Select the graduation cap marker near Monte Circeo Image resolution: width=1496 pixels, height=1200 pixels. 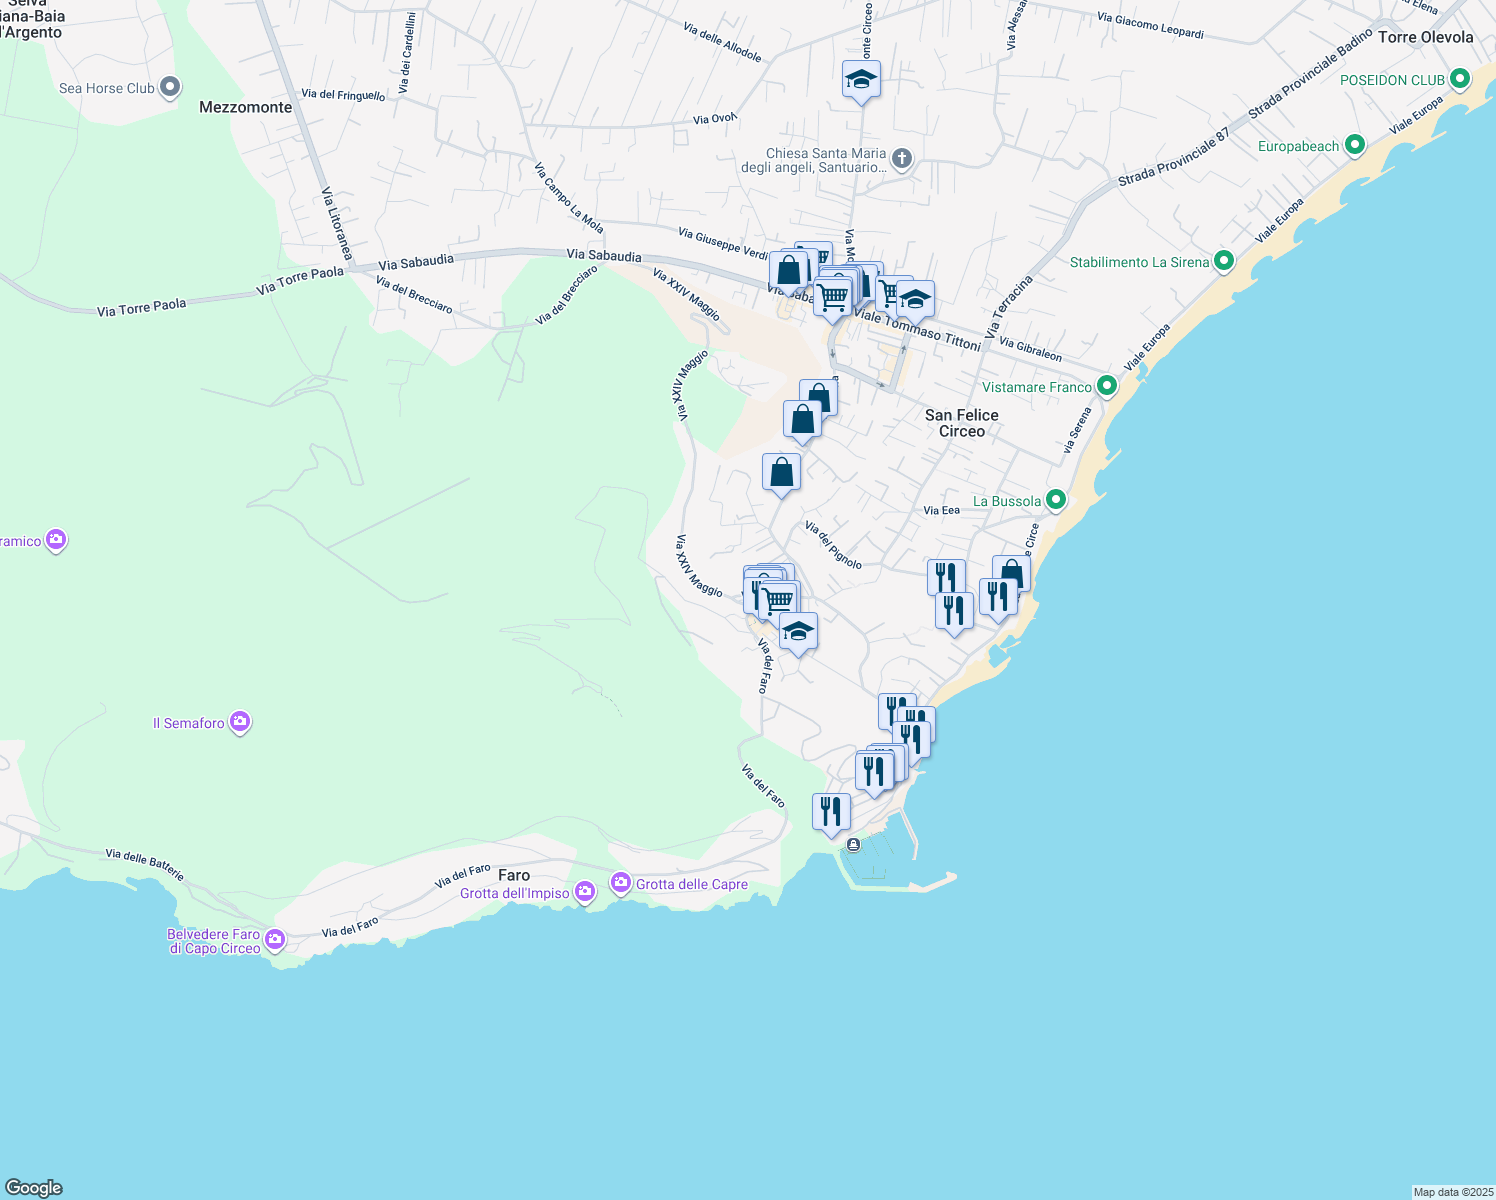pyautogui.click(x=860, y=77)
